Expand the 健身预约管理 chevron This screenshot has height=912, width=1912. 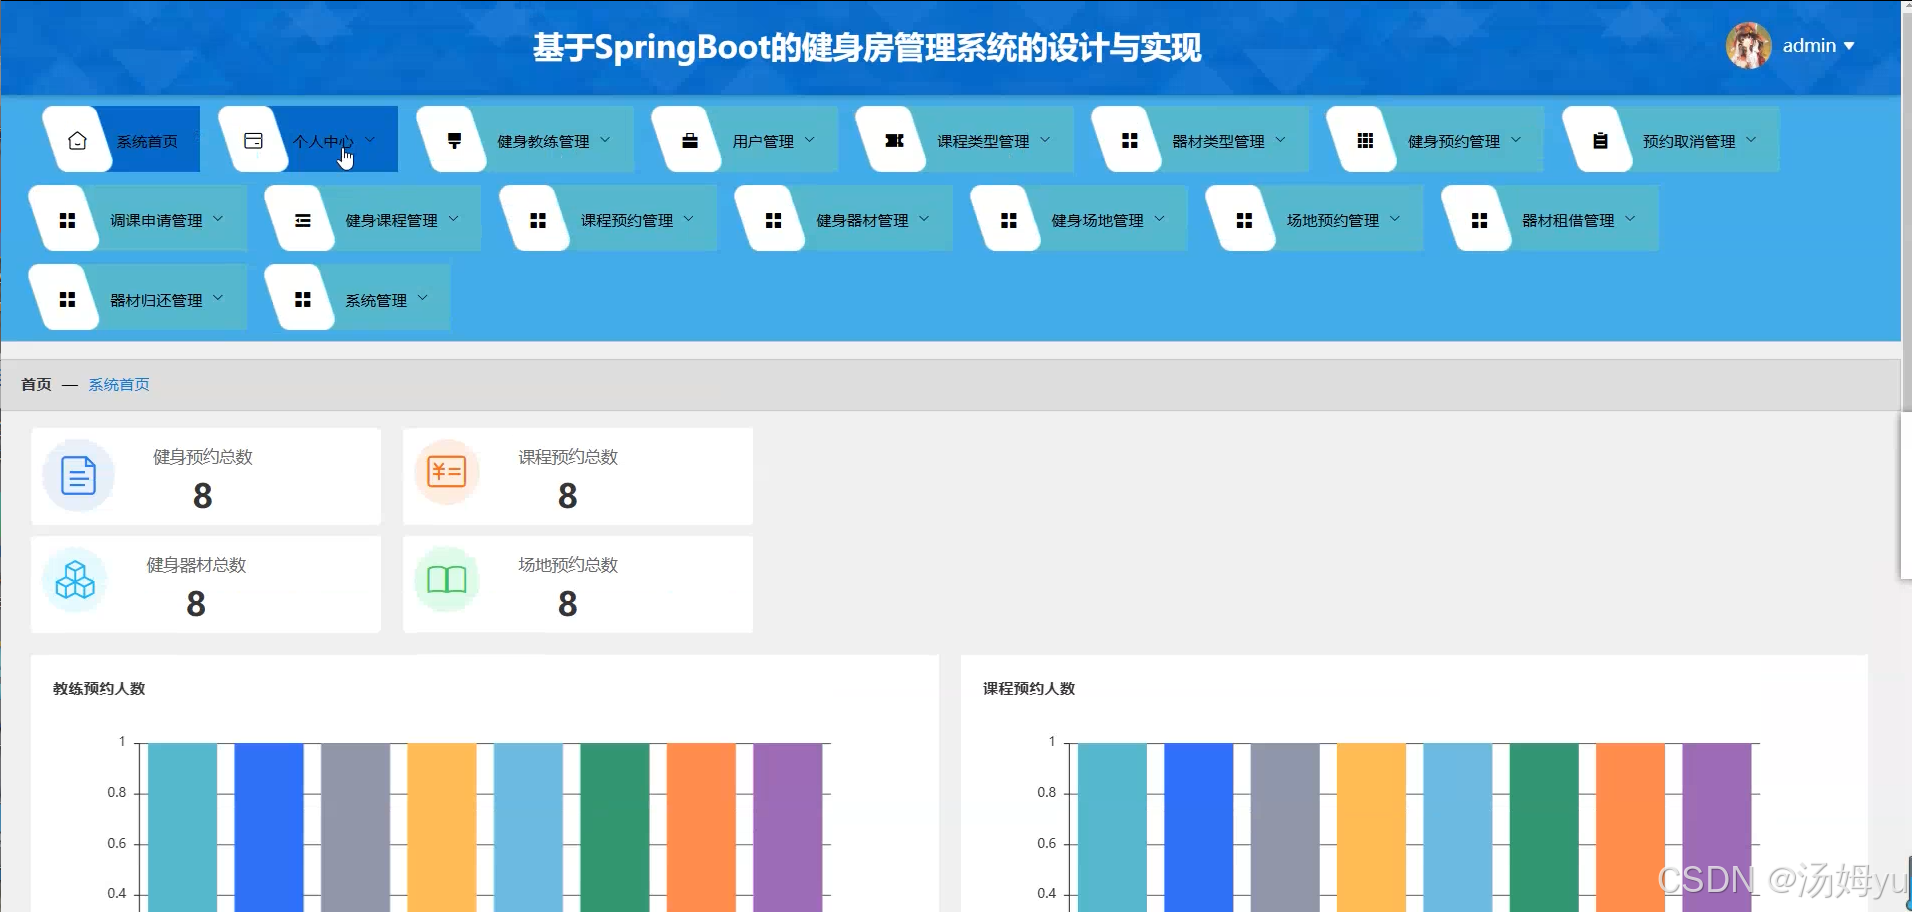click(1516, 140)
